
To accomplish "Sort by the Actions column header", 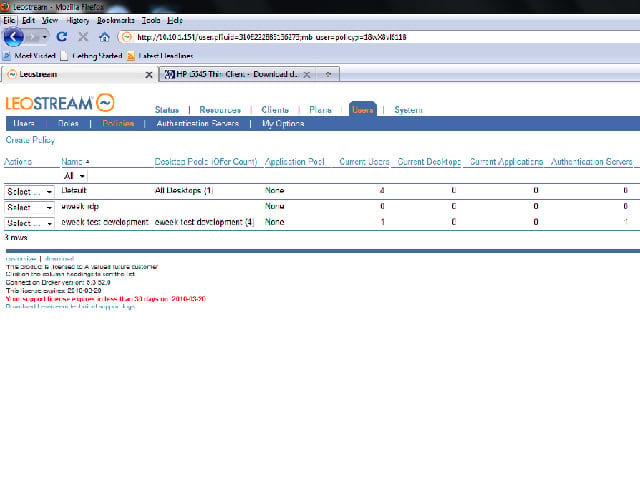I will point(18,162).
